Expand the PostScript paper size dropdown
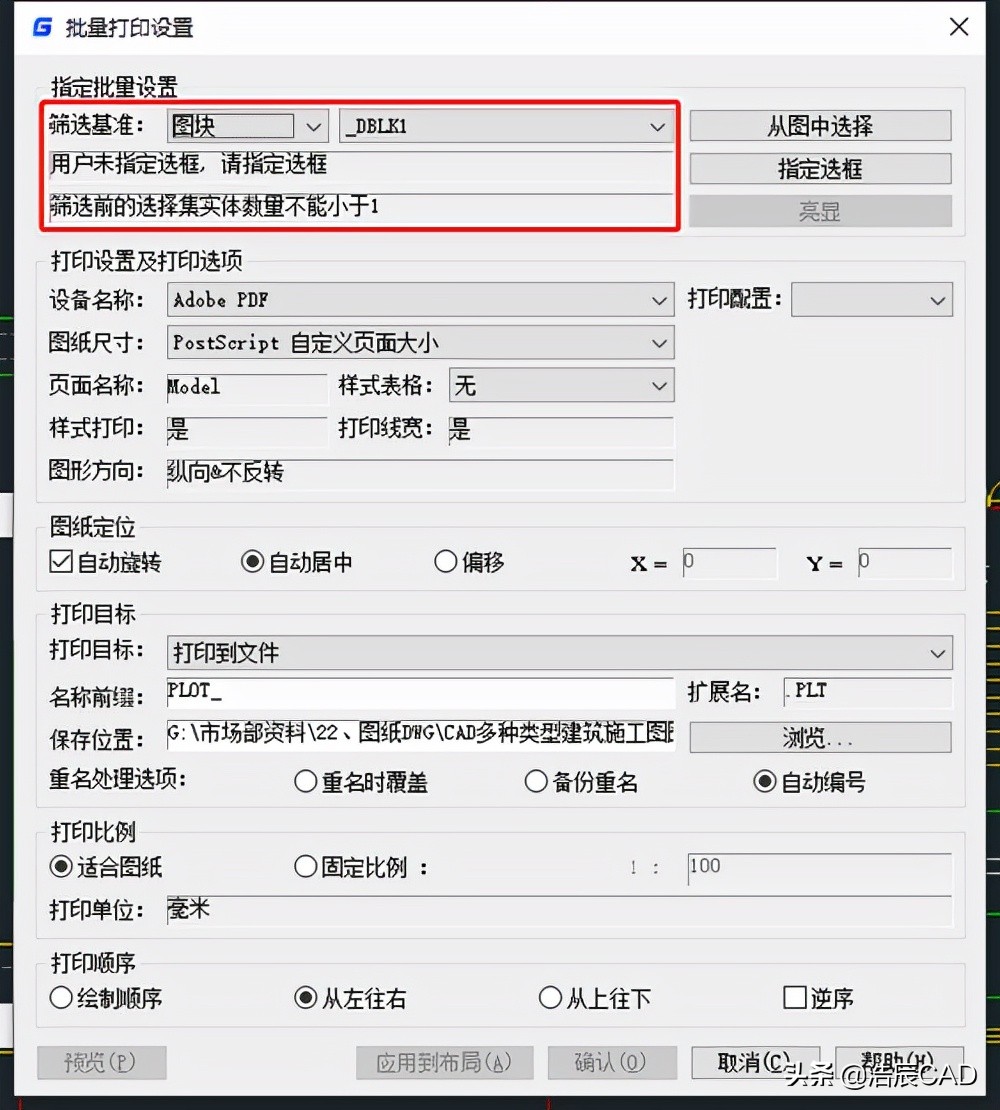 point(658,342)
